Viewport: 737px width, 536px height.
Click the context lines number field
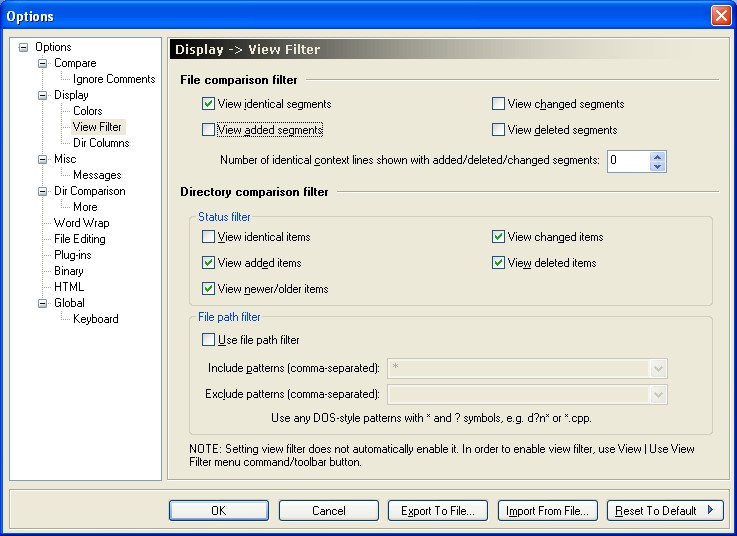627,161
